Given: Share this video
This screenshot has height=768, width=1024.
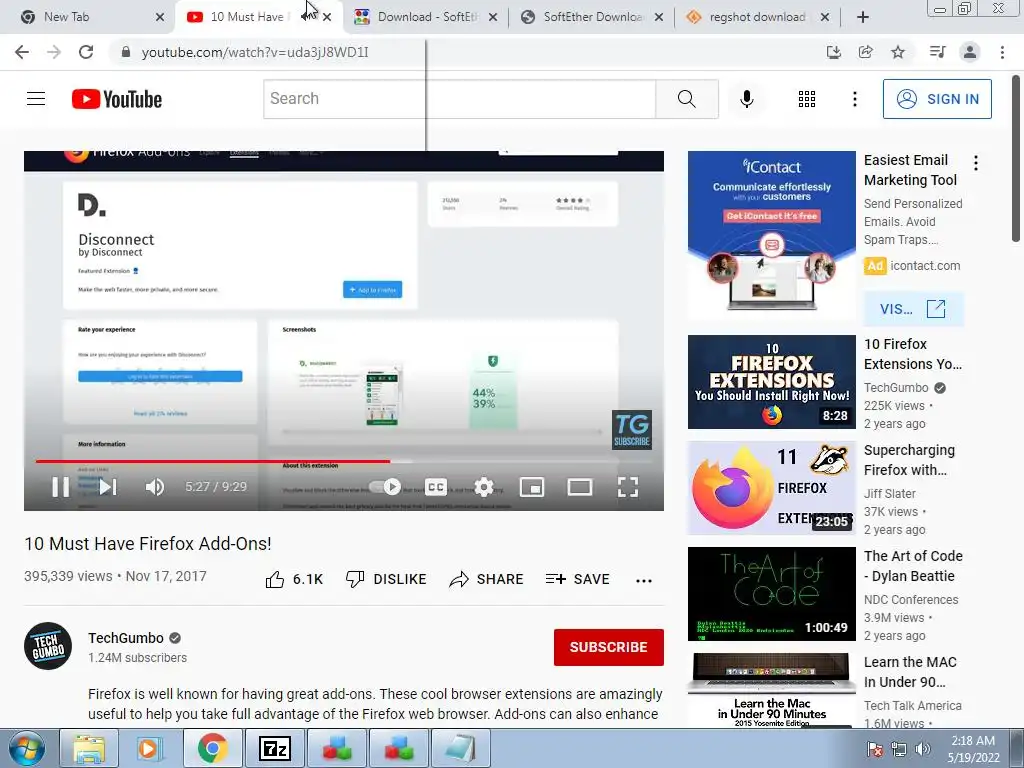Looking at the screenshot, I should (487, 579).
